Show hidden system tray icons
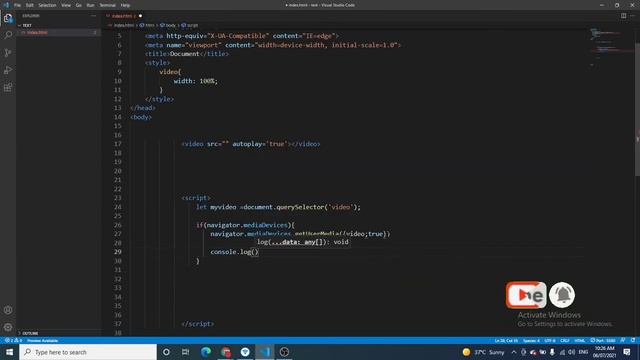 (513, 352)
